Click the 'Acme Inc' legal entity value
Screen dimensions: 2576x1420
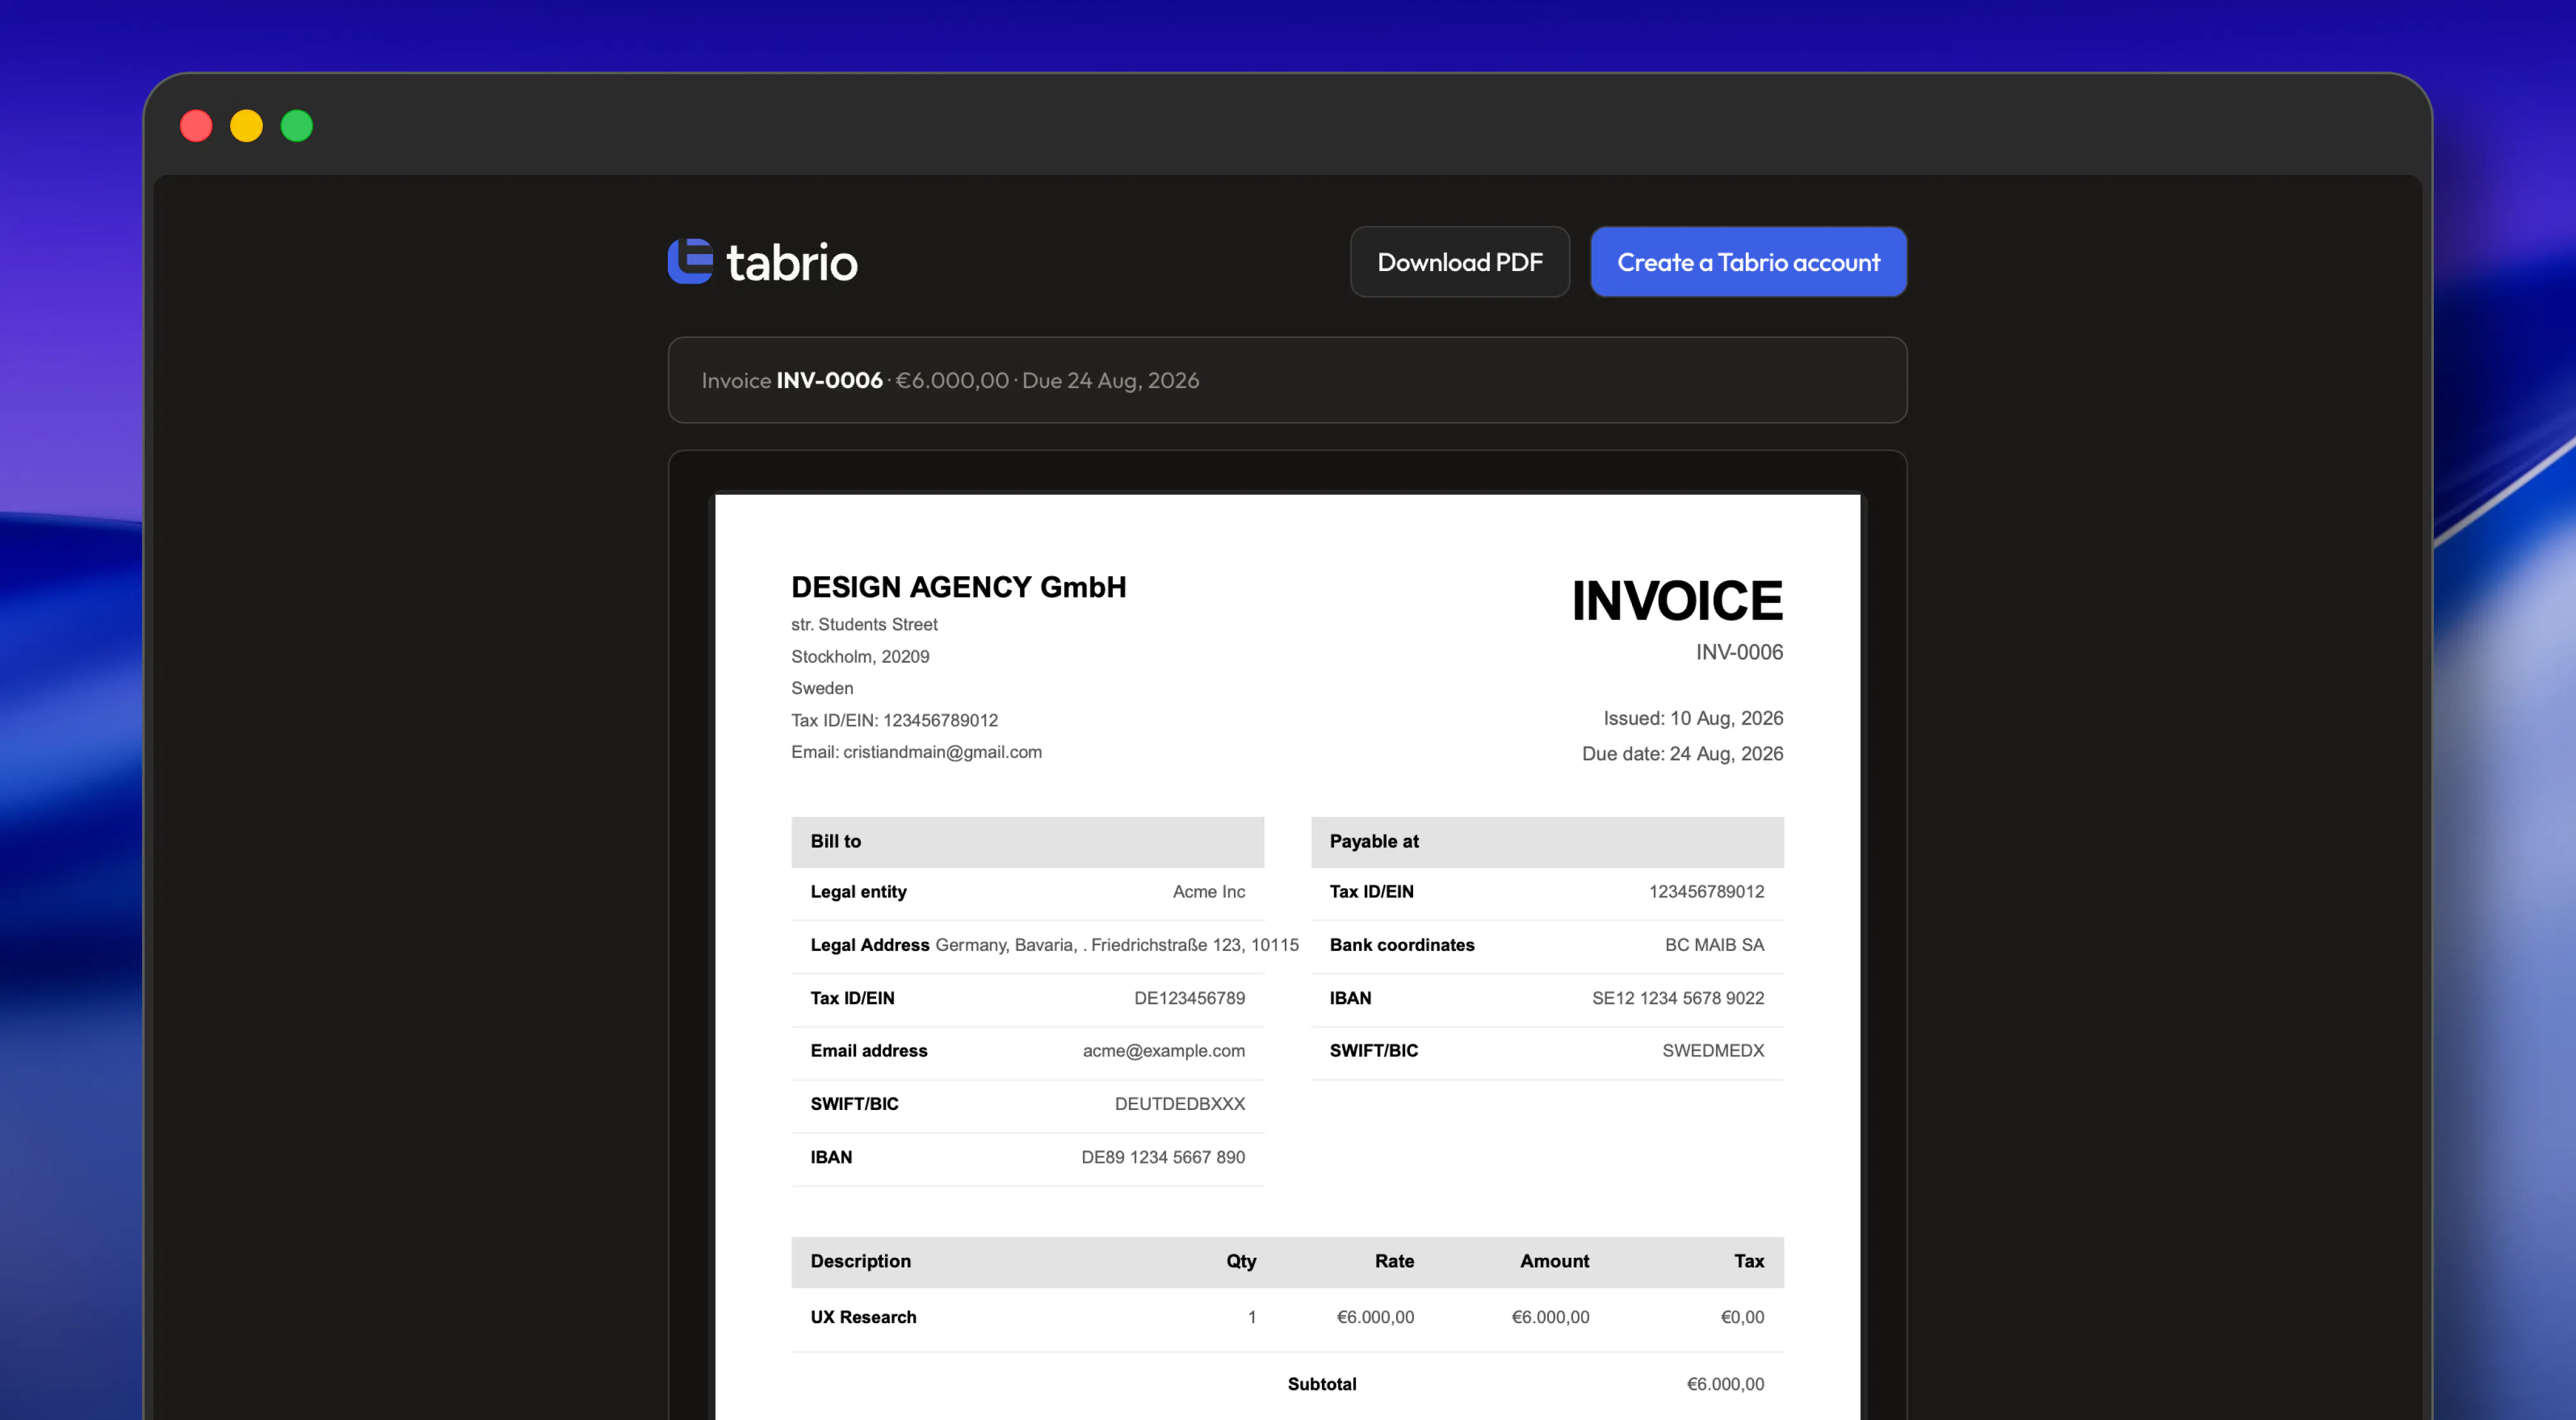point(1208,892)
